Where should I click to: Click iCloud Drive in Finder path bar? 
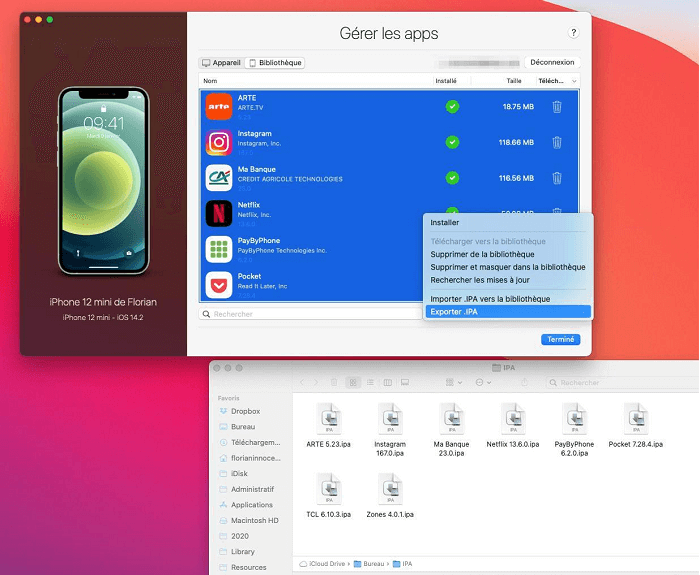click(x=322, y=564)
